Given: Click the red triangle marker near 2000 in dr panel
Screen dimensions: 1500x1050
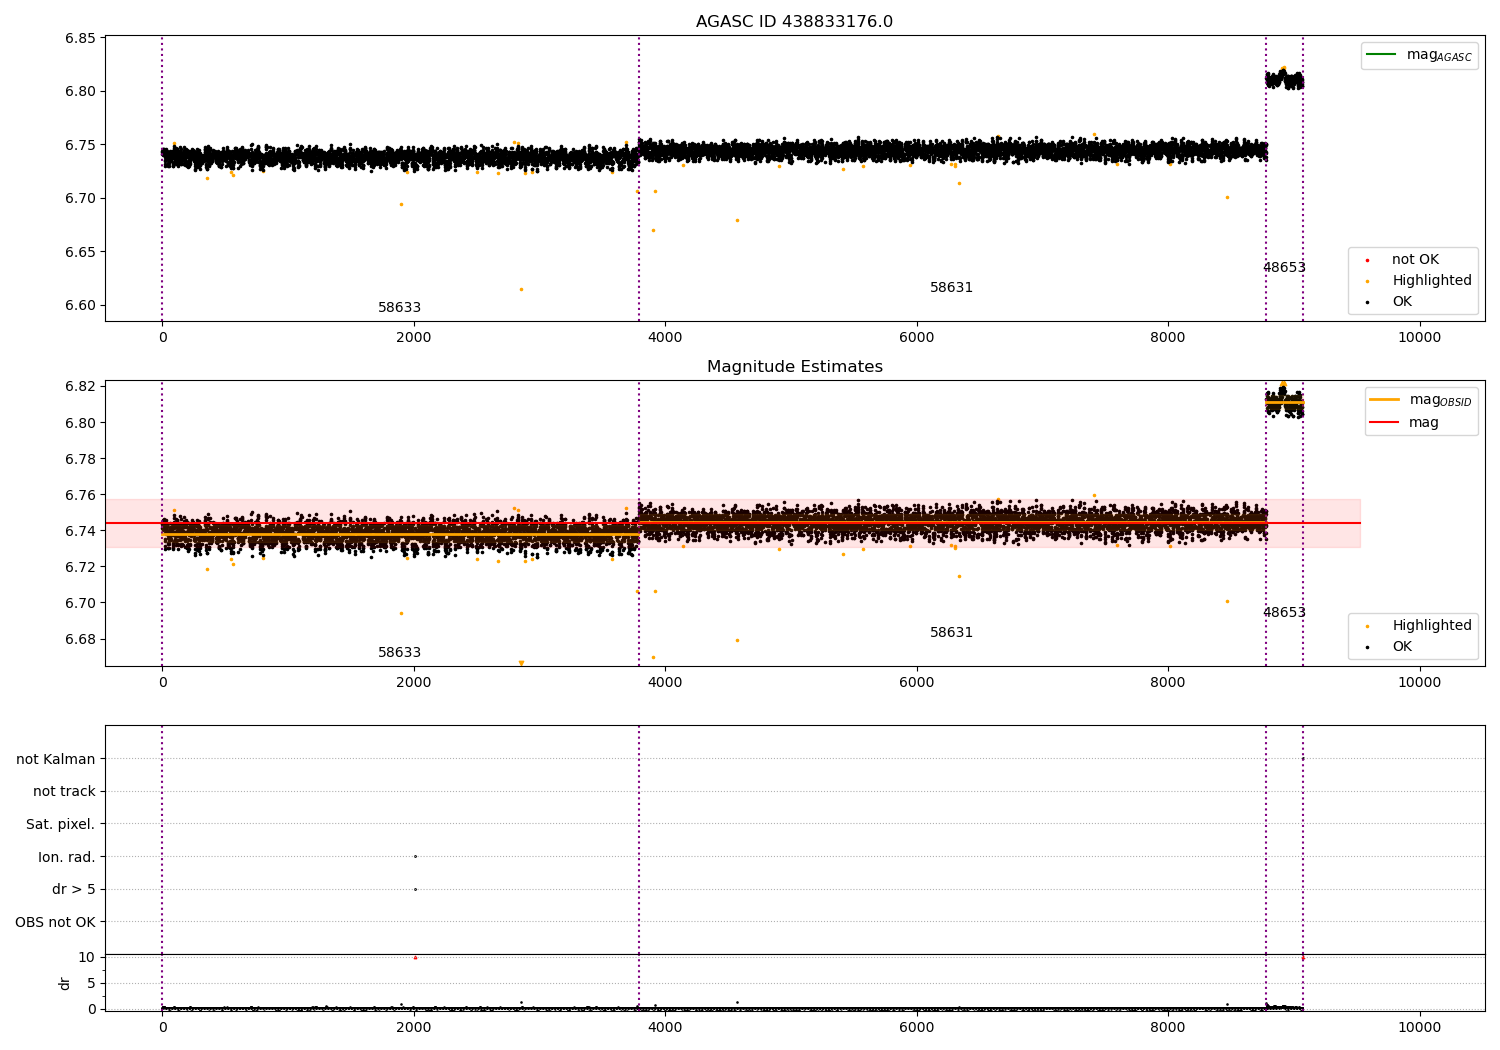Looking at the screenshot, I should point(415,958).
